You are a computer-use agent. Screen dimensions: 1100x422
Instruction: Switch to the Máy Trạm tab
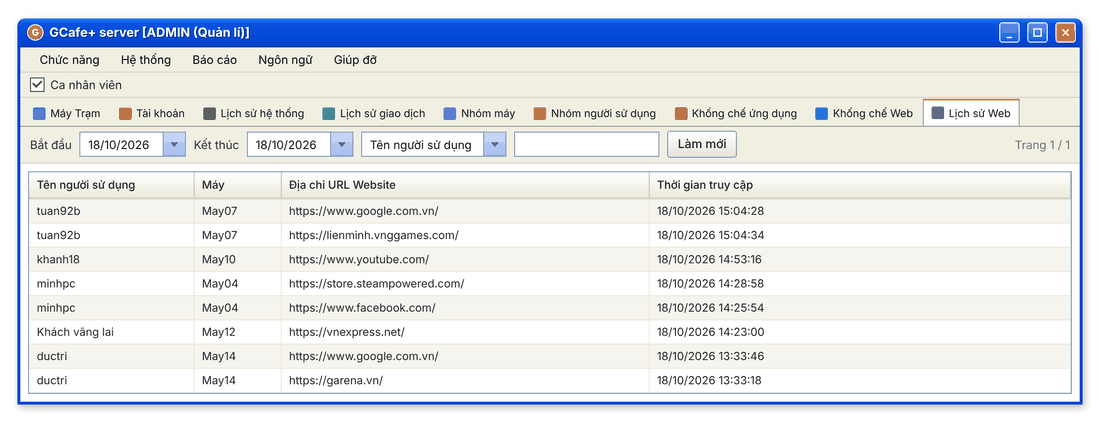(x=67, y=114)
